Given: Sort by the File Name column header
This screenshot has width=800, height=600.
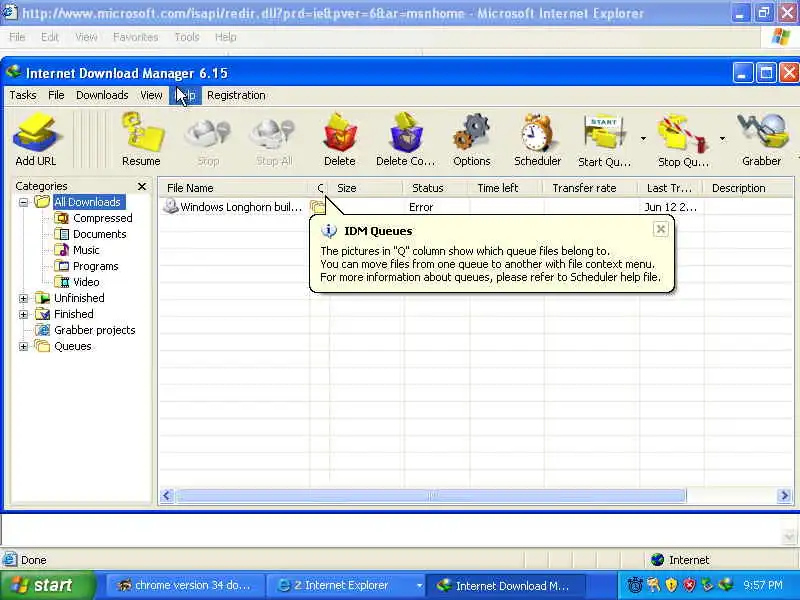Looking at the screenshot, I should pos(233,188).
